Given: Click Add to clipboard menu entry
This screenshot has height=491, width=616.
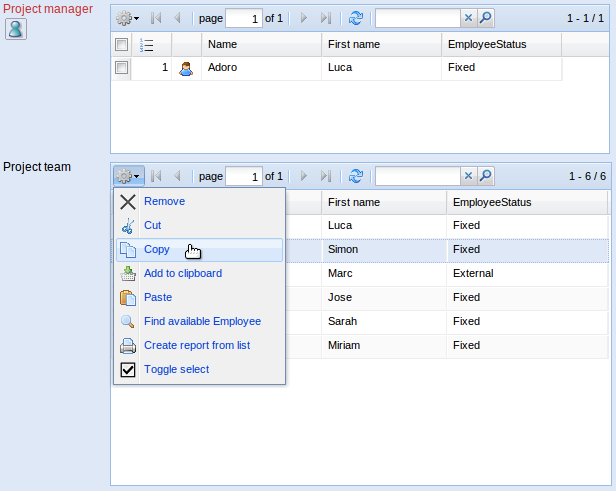Looking at the screenshot, I should click(182, 273).
